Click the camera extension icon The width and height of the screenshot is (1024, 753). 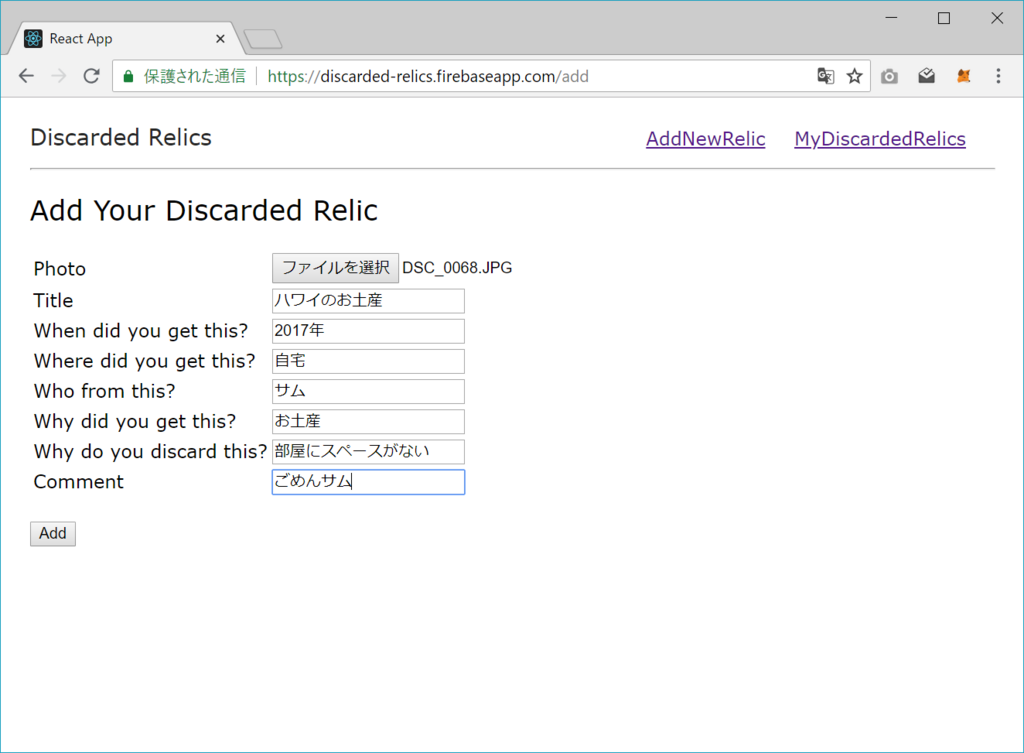(x=889, y=76)
